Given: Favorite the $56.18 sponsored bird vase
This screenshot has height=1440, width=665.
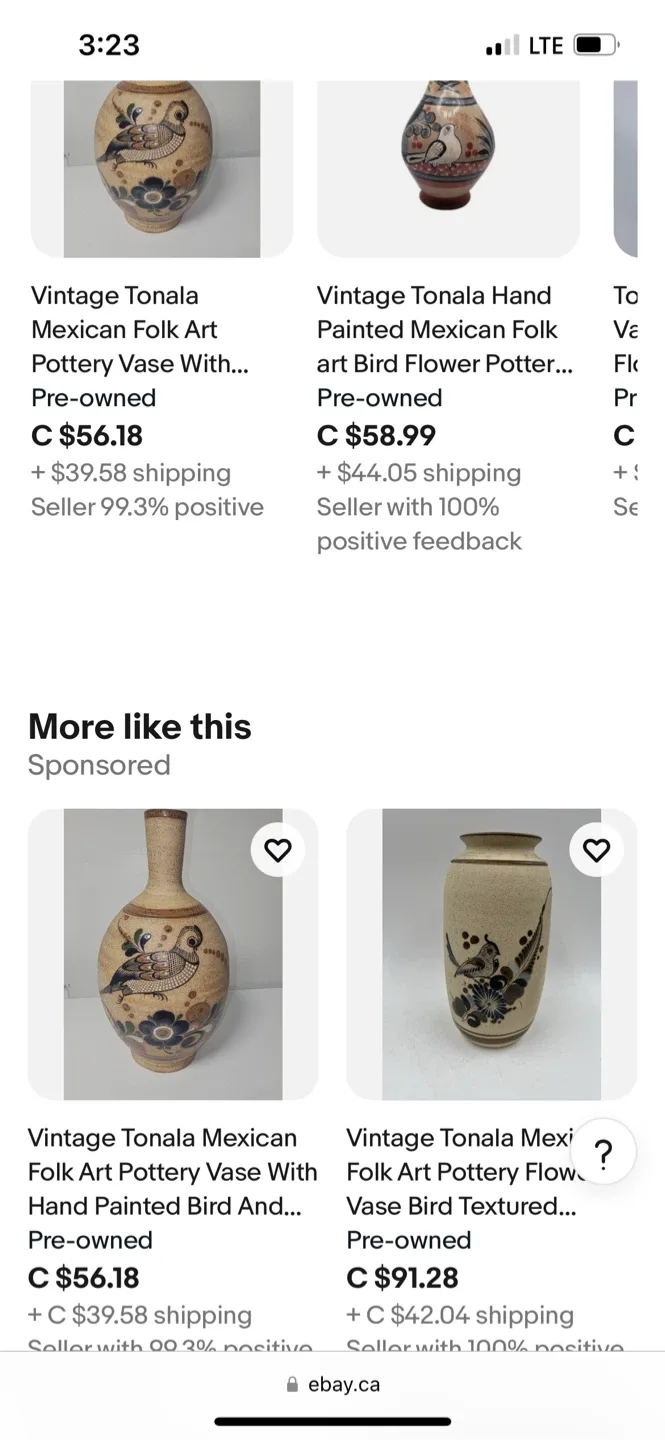Looking at the screenshot, I should point(277,850).
